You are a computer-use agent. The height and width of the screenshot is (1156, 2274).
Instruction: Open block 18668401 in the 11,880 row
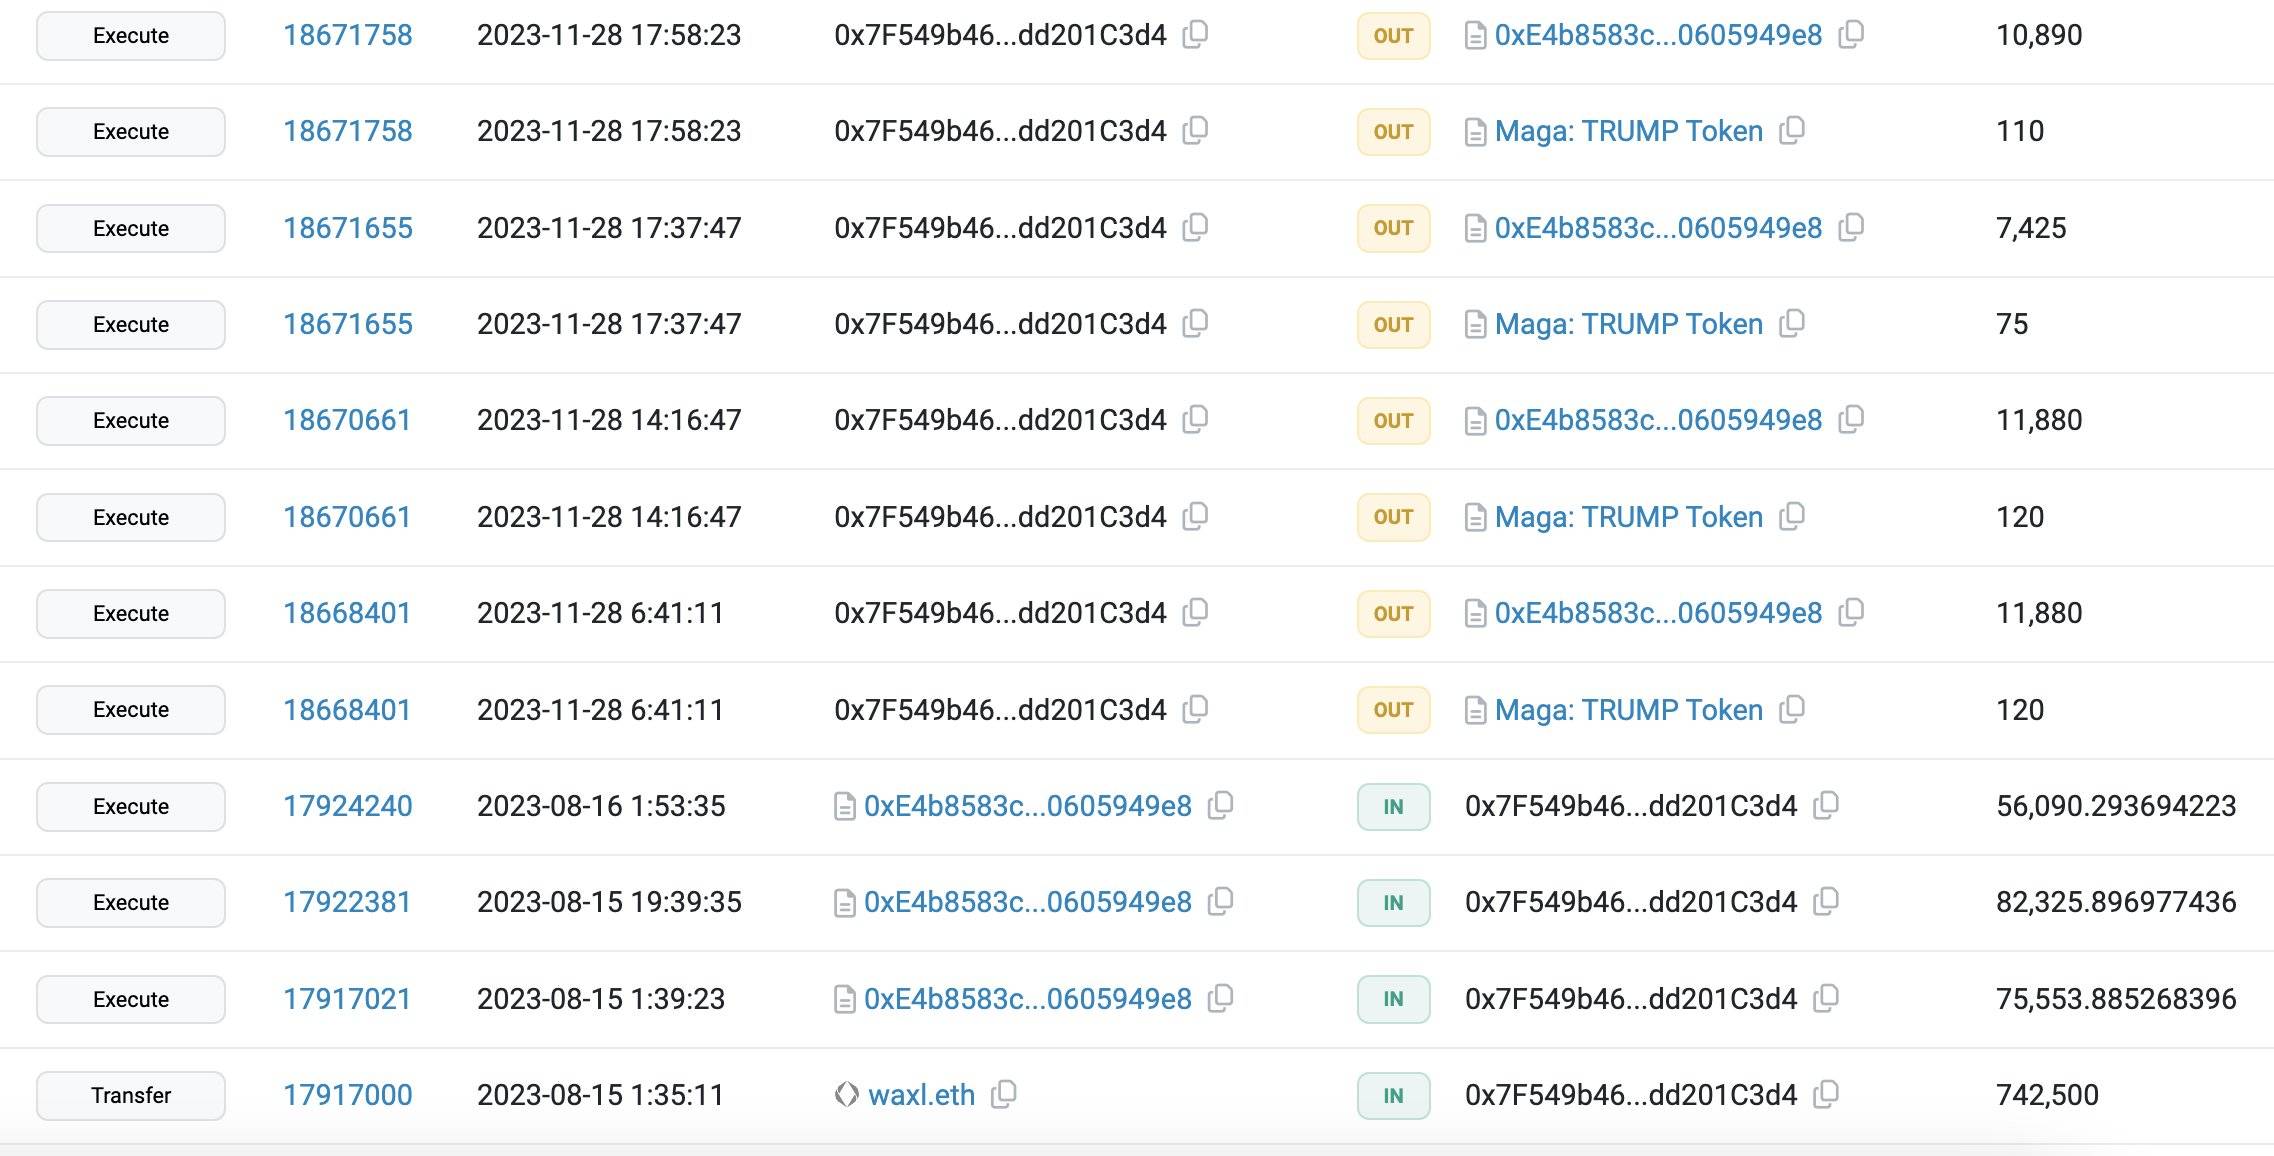pos(347,613)
